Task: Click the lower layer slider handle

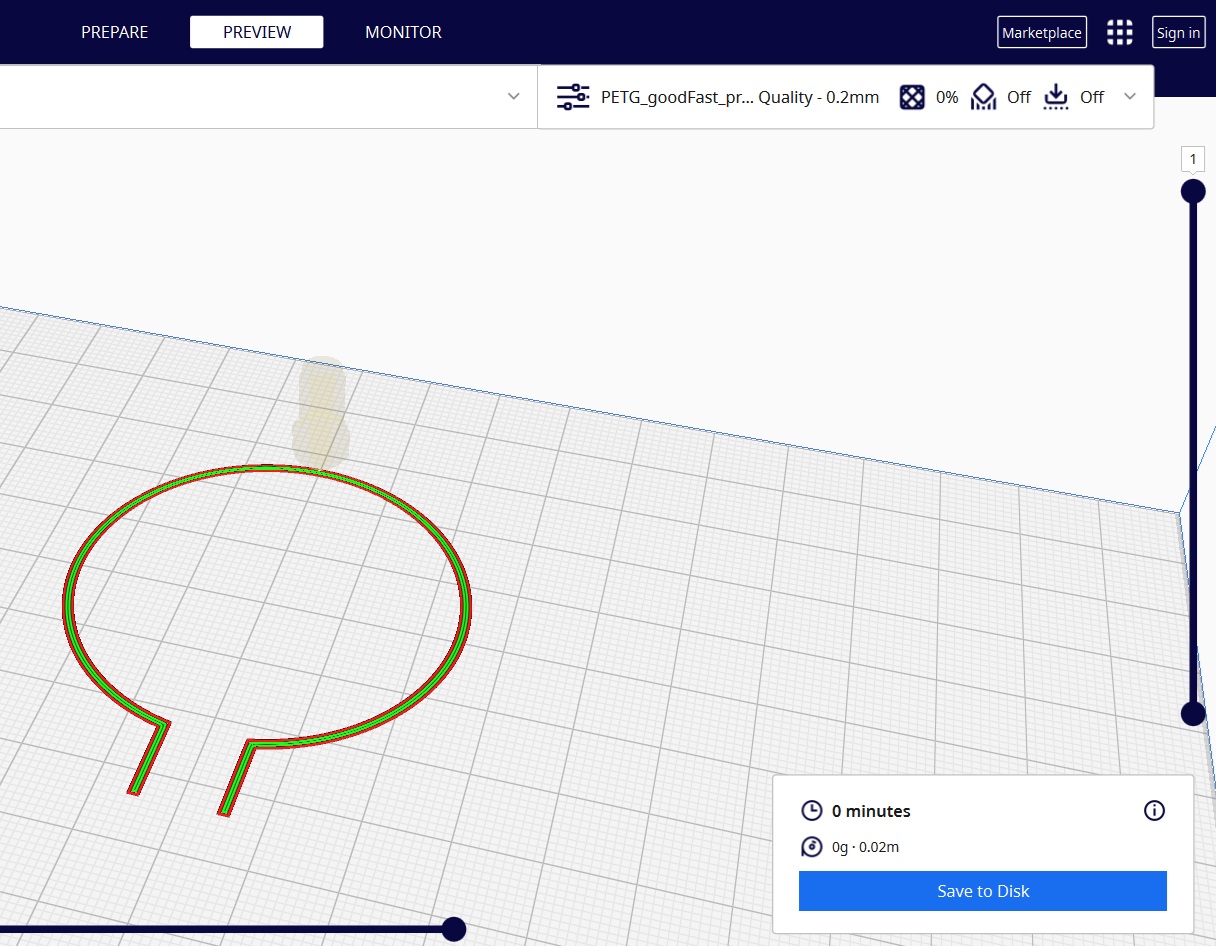Action: [1193, 713]
